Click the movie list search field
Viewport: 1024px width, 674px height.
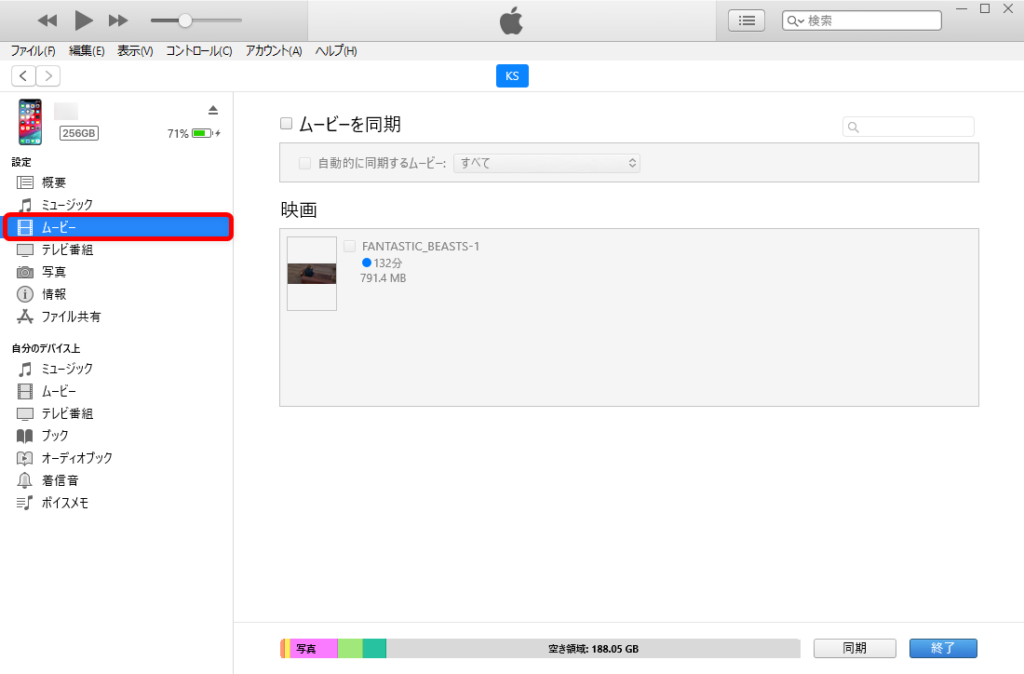[908, 127]
